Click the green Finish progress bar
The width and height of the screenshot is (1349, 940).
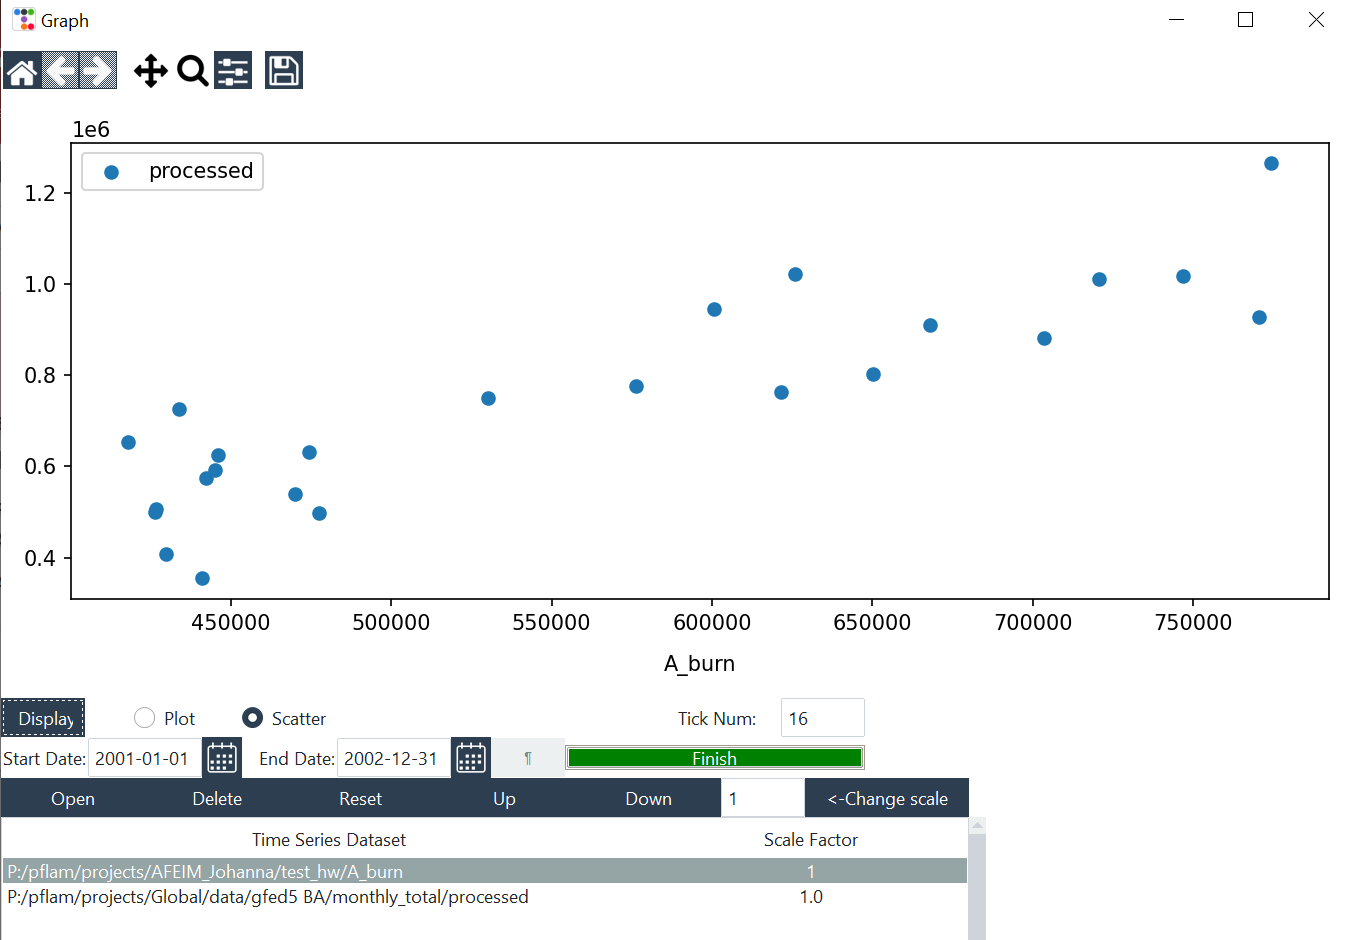click(714, 758)
